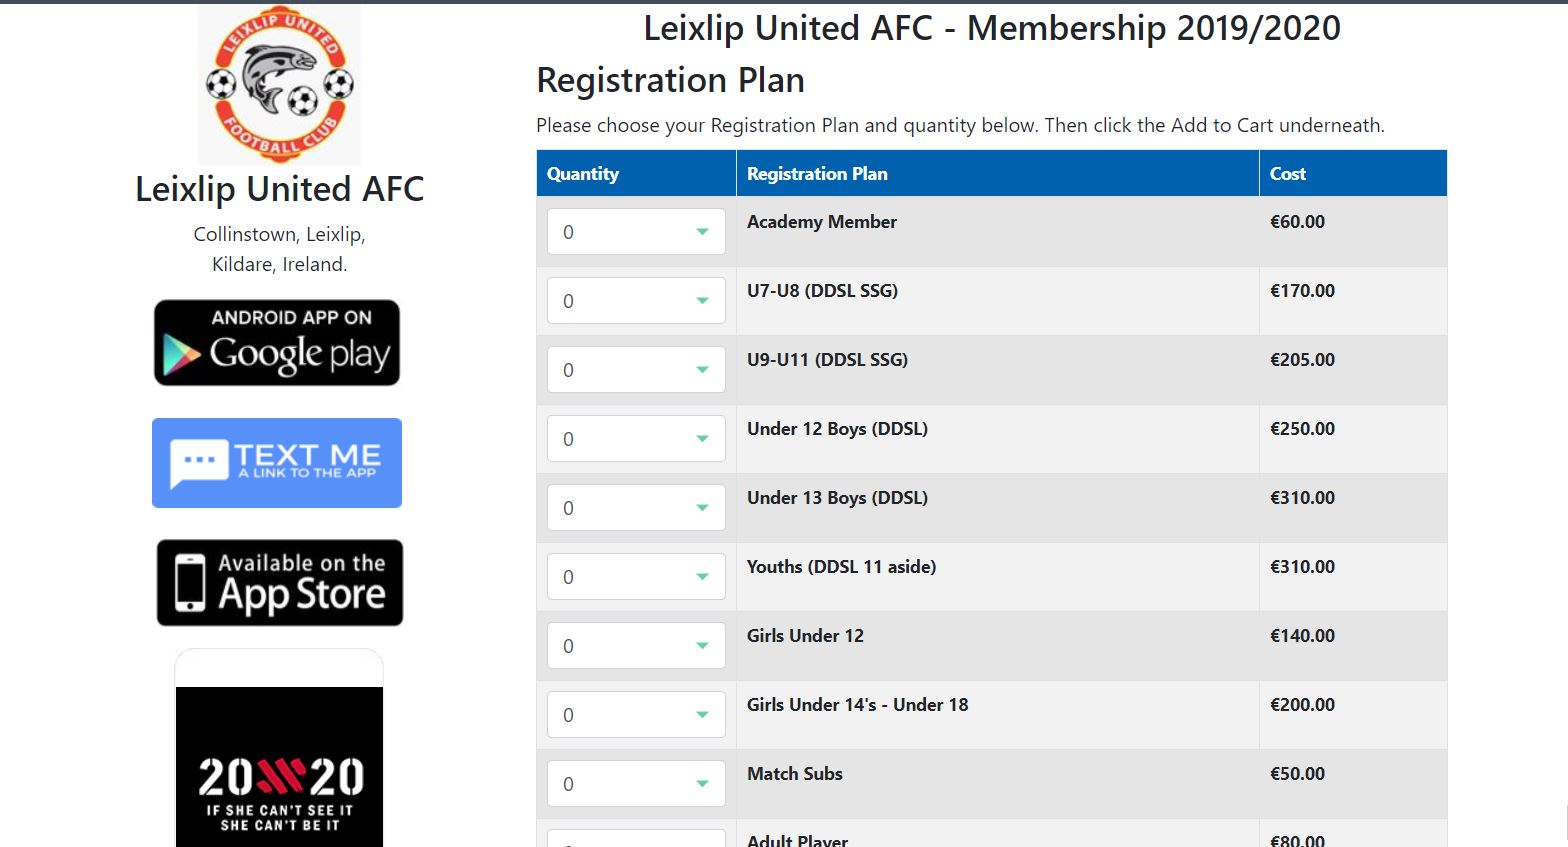The width and height of the screenshot is (1568, 847).
Task: Open the App Store download badge
Action: pyautogui.click(x=280, y=583)
